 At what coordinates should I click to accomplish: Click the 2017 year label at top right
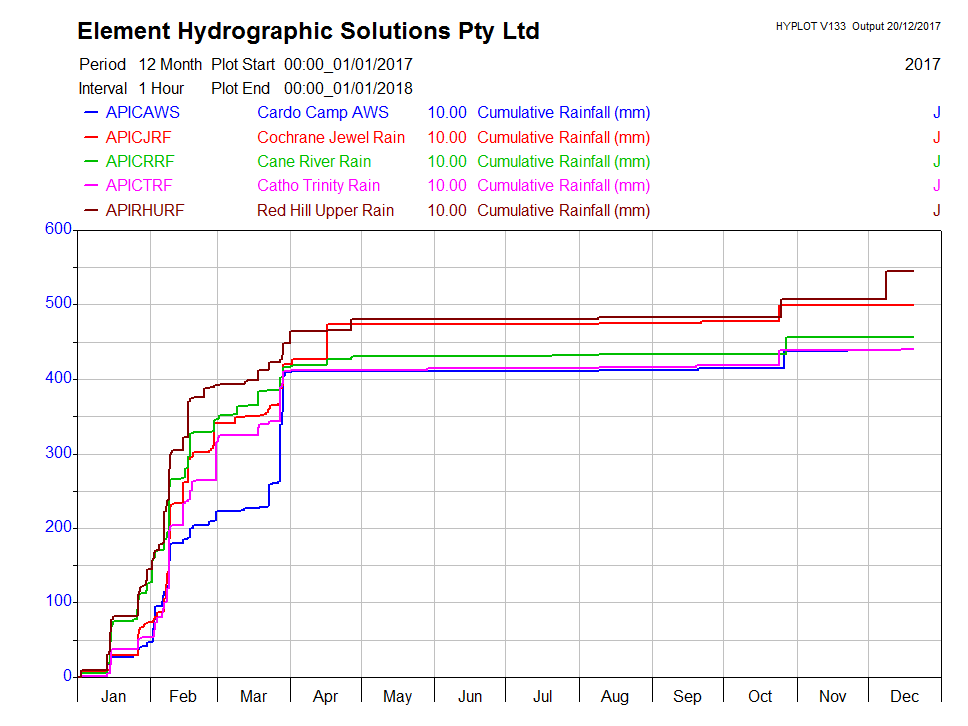coord(922,65)
